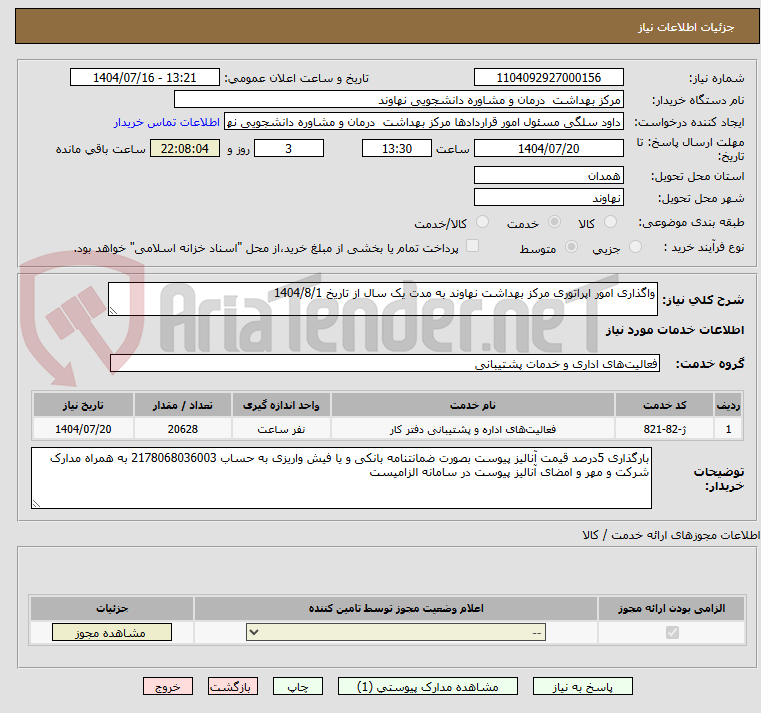This screenshot has width=761, height=713.
Task: Click the 'نام خدمت' column header
Action: tap(473, 405)
